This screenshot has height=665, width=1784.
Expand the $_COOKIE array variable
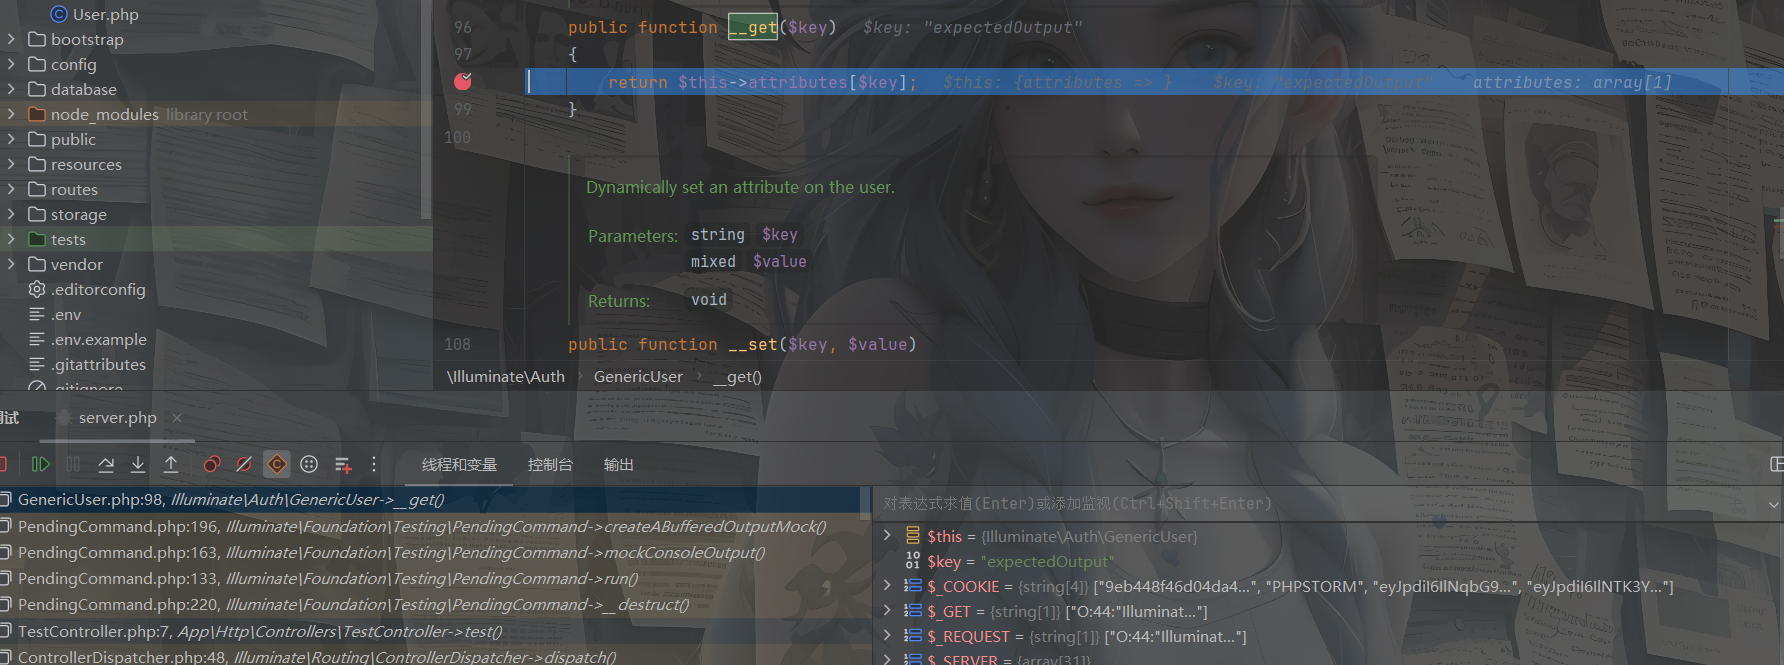click(x=887, y=586)
